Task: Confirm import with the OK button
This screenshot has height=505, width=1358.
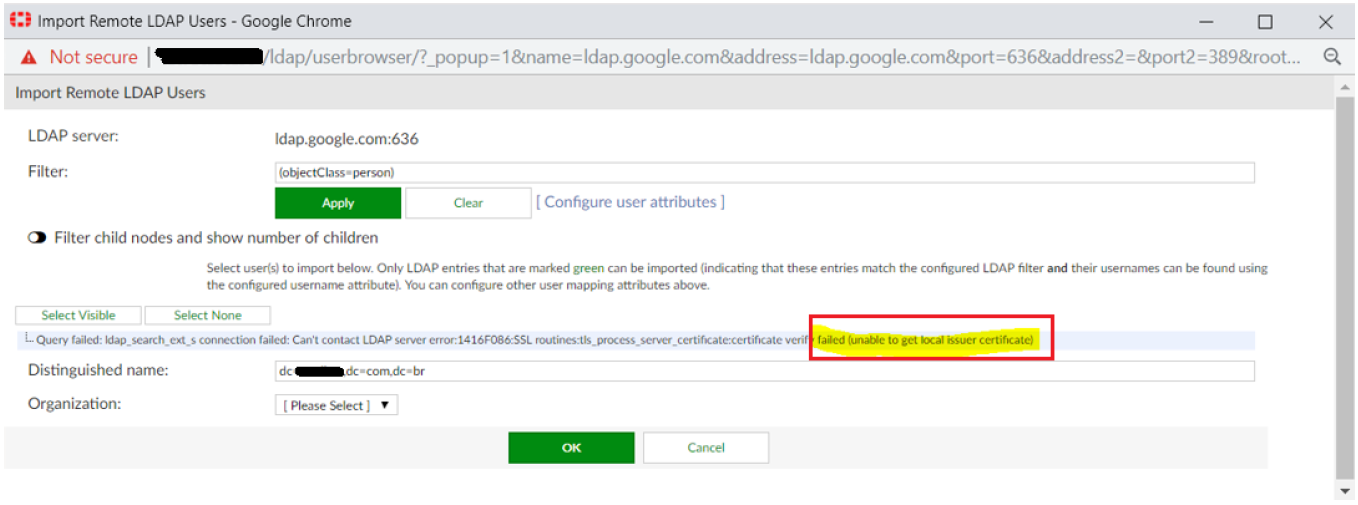Action: click(571, 447)
